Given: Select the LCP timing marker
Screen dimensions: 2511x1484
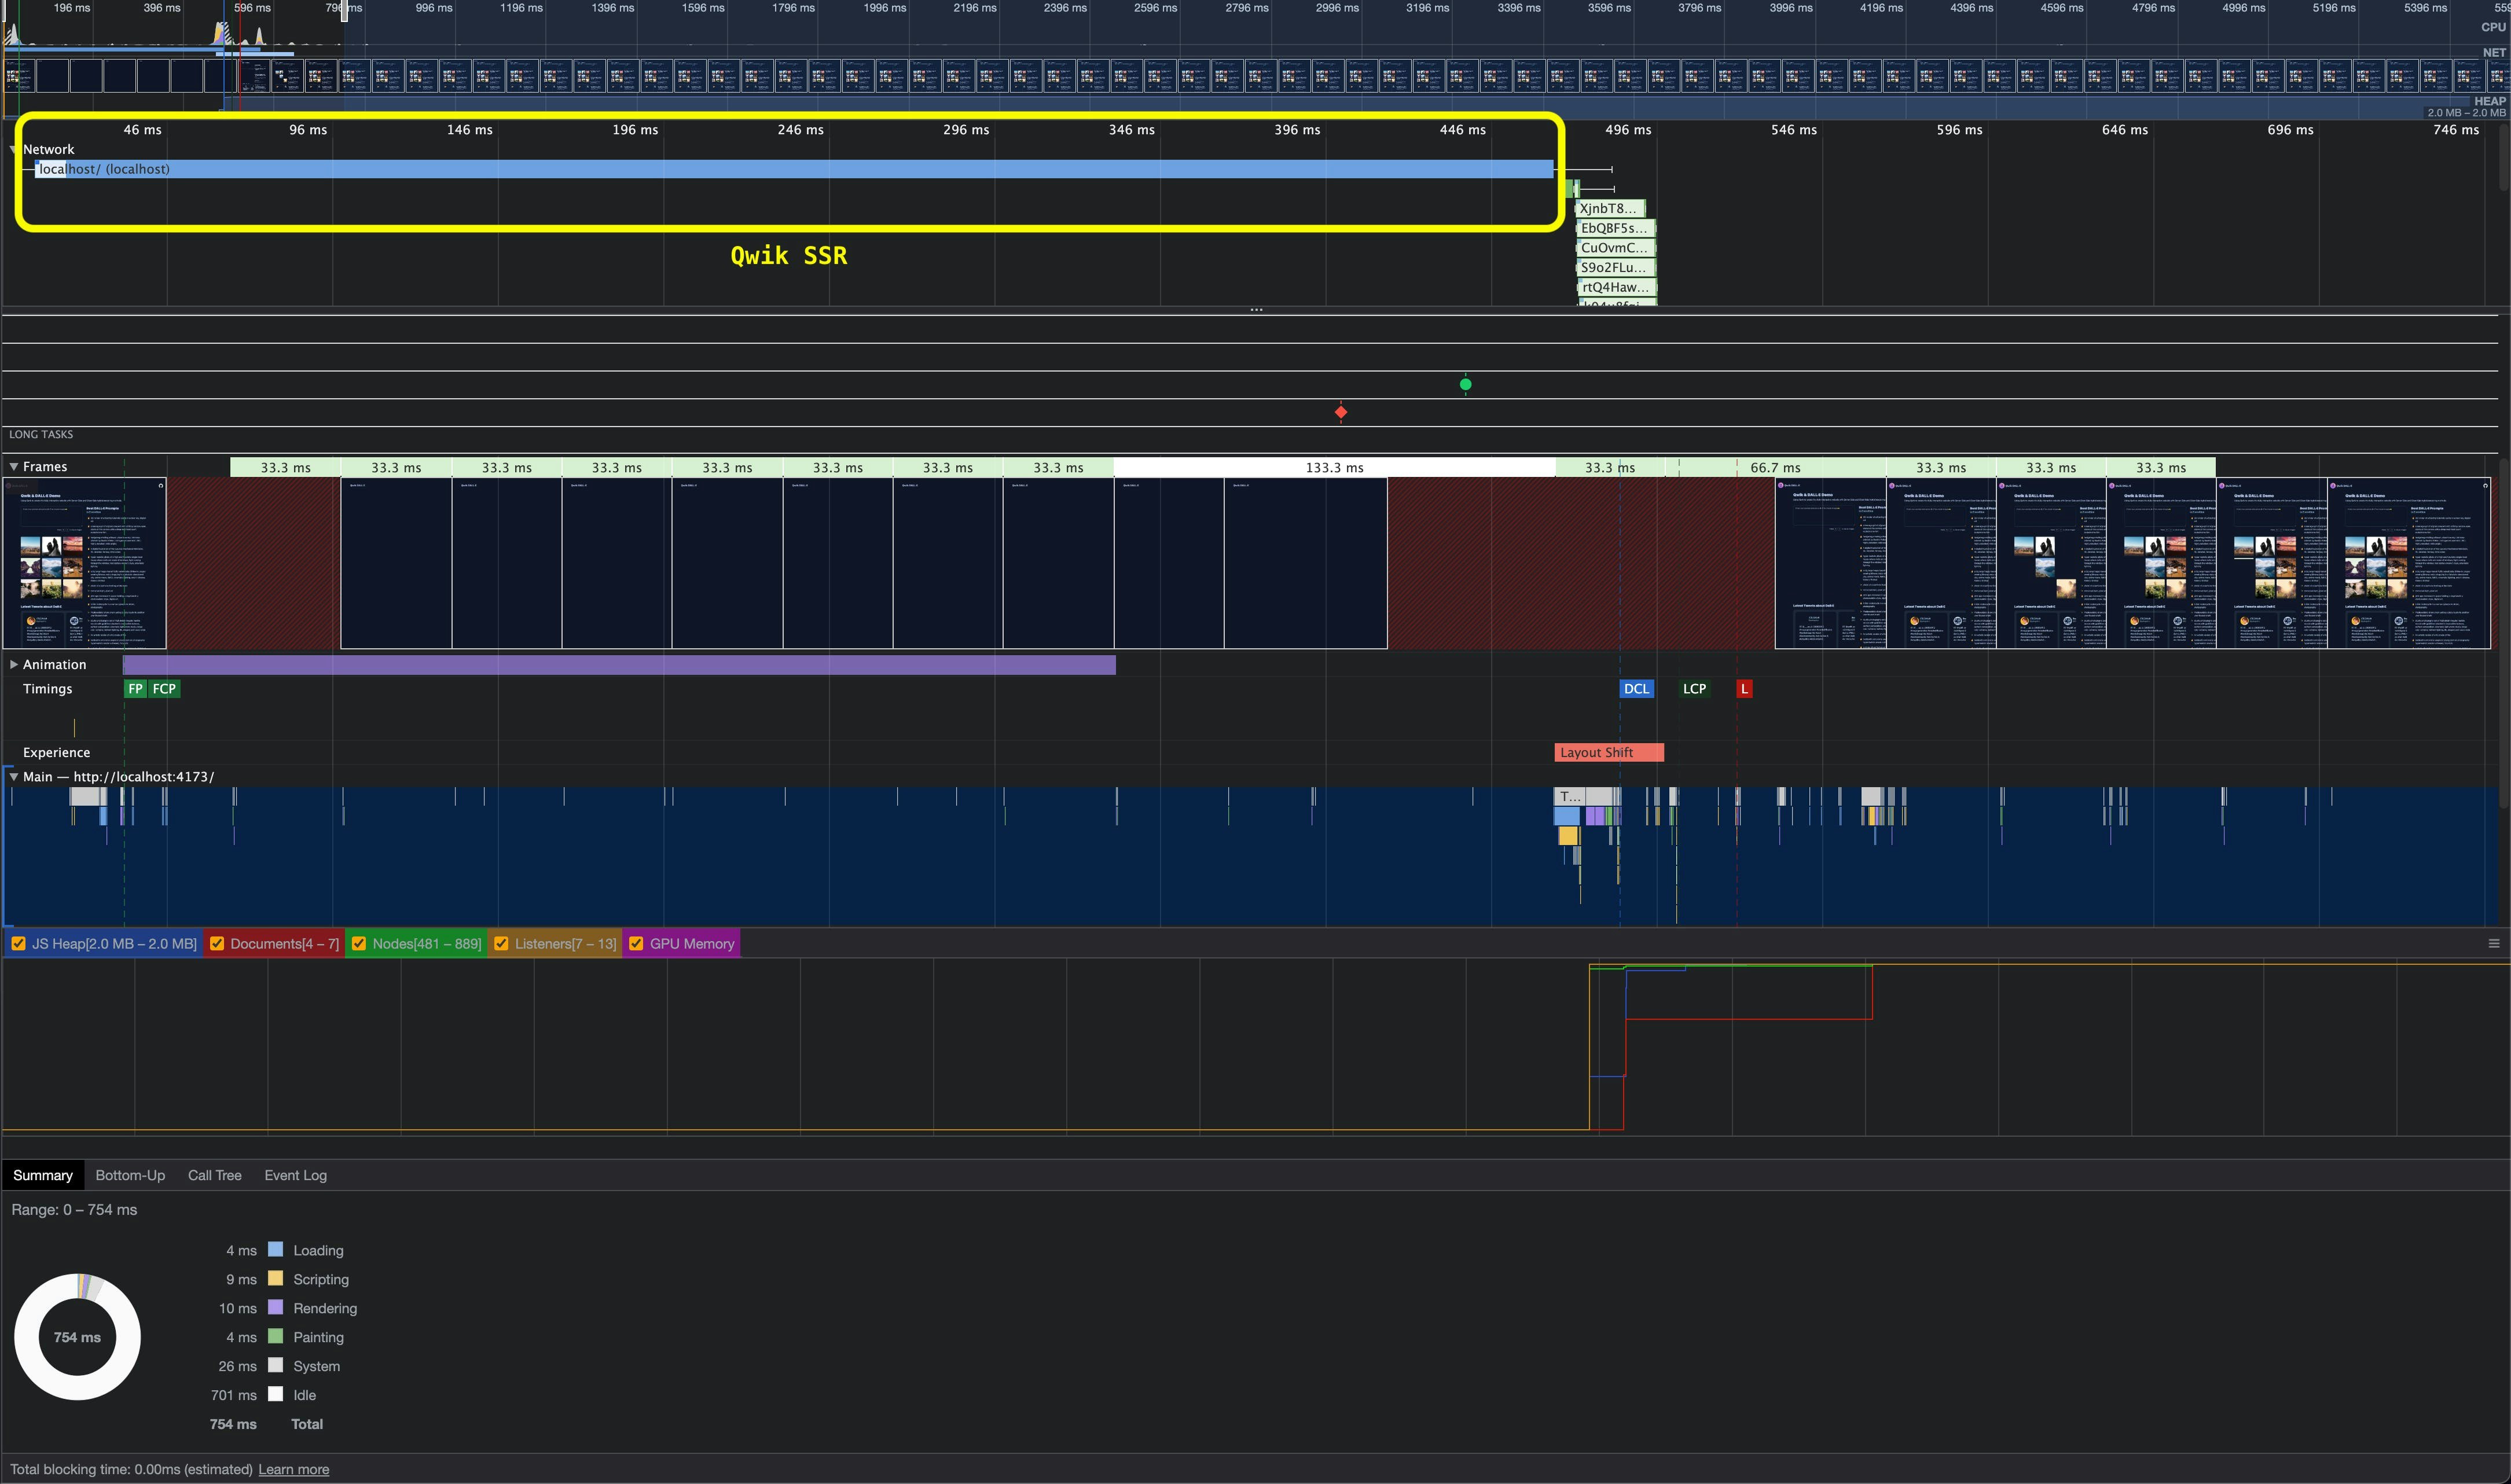Looking at the screenshot, I should tap(1694, 689).
